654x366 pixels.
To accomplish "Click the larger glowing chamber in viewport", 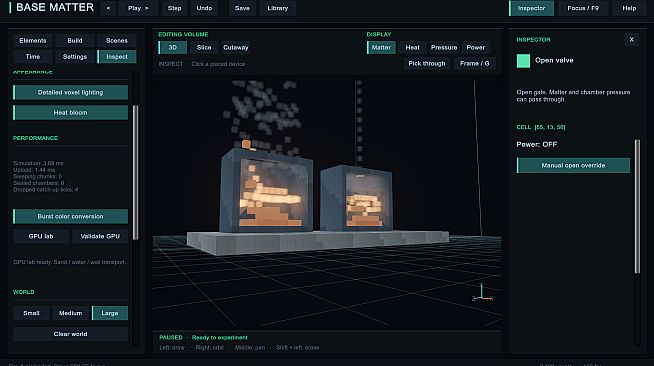I will click(267, 191).
